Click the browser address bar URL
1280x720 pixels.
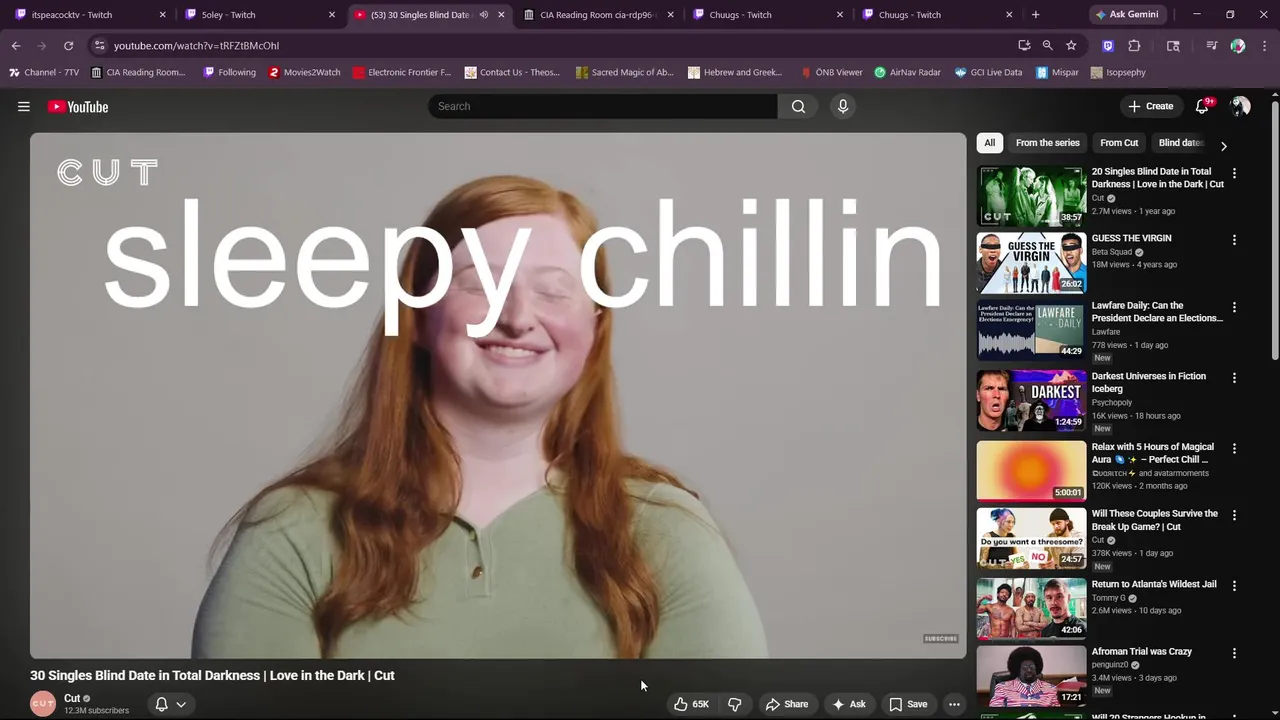point(196,45)
